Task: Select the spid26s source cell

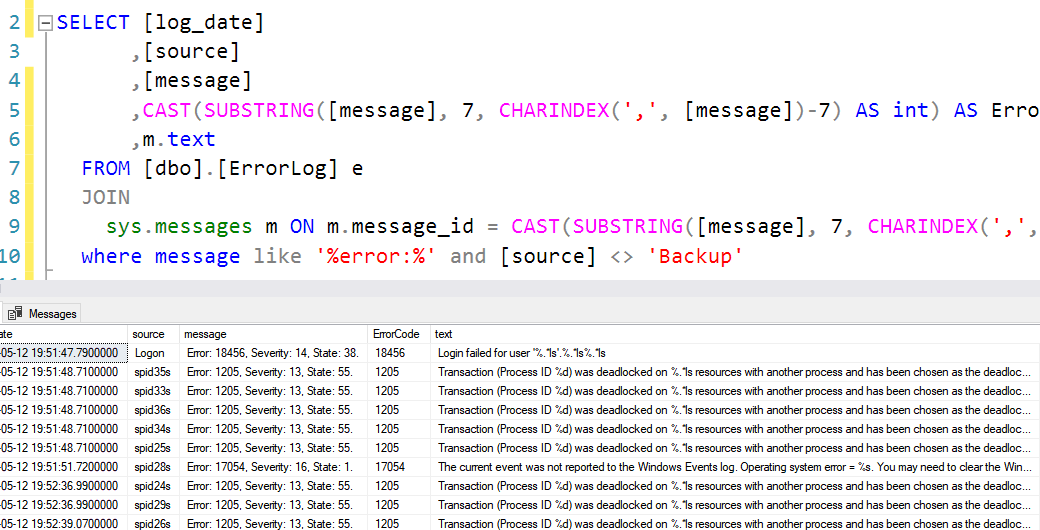Action: (152, 524)
